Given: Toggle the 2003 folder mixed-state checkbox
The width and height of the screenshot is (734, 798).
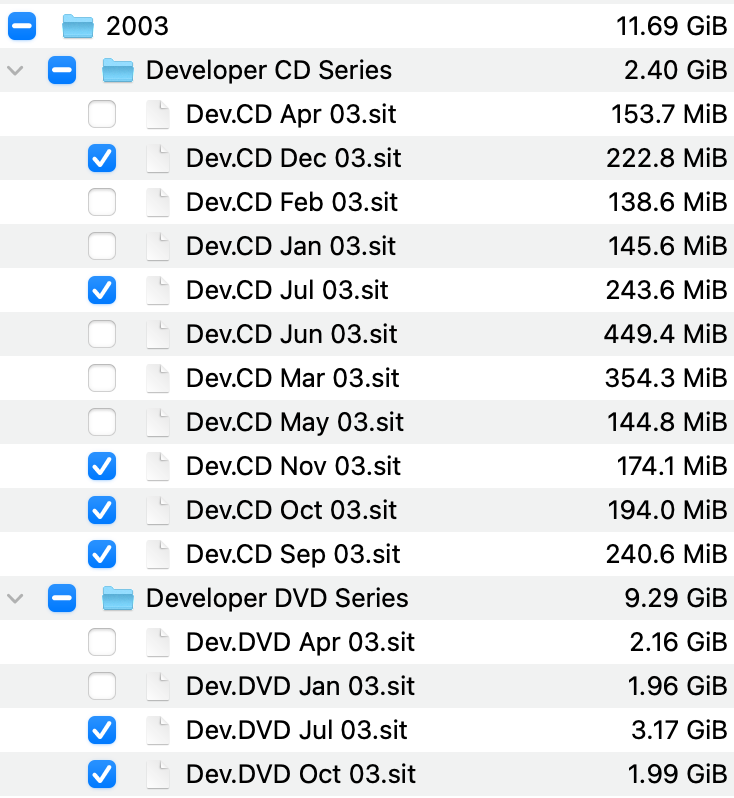Looking at the screenshot, I should pyautogui.click(x=22, y=26).
